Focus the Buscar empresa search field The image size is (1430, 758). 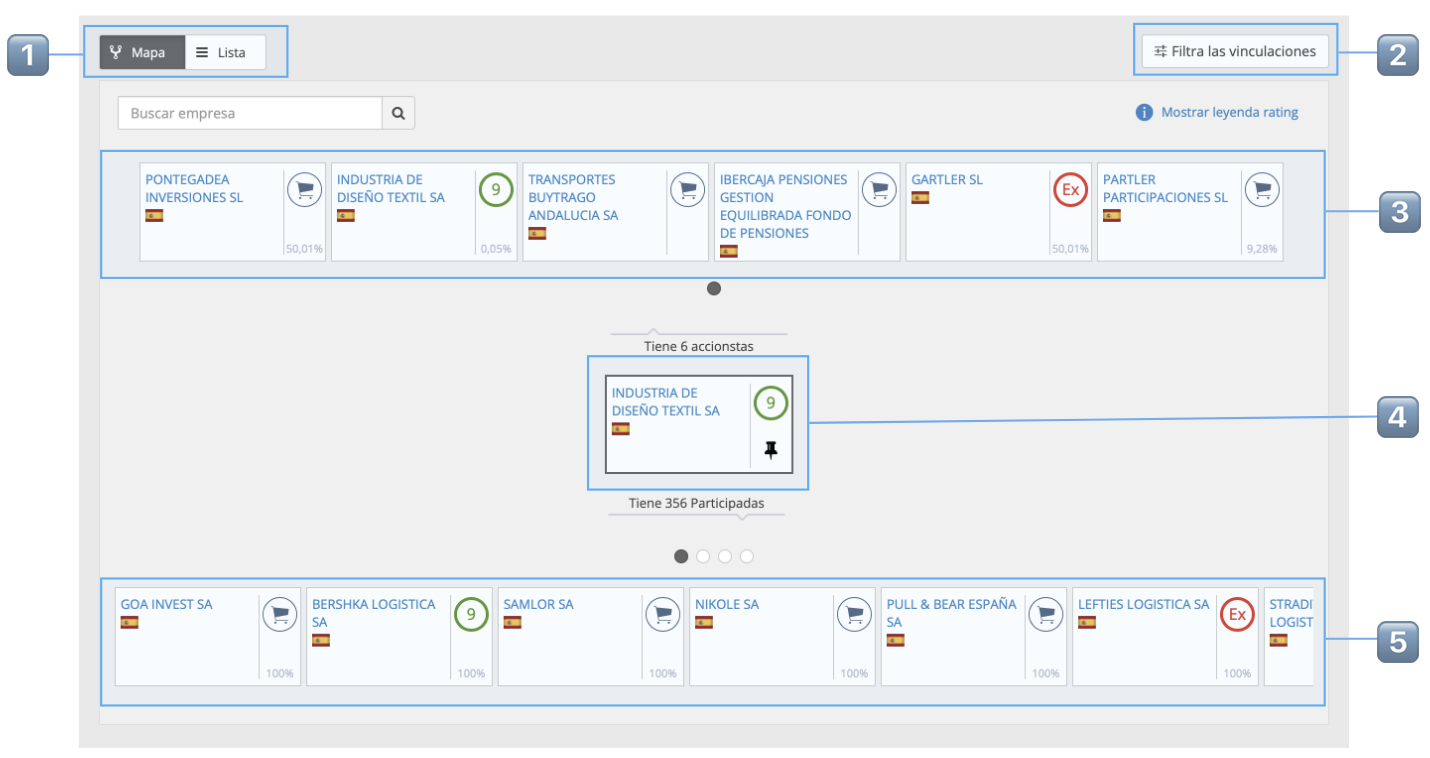(x=250, y=113)
